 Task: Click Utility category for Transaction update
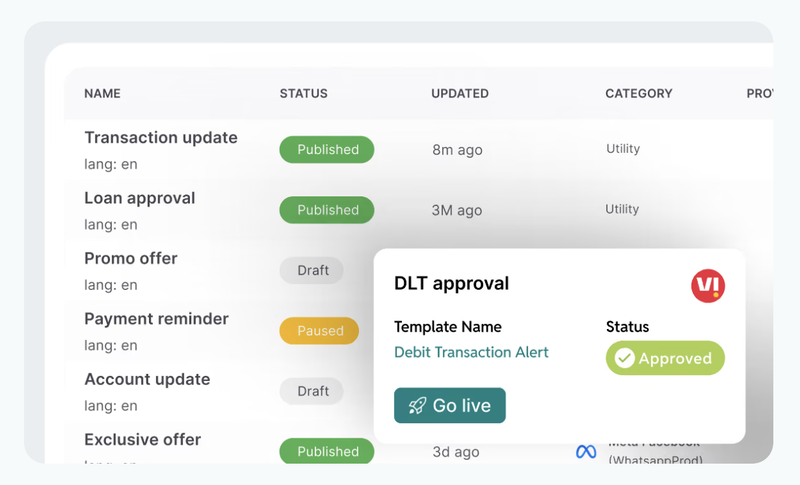(x=623, y=149)
